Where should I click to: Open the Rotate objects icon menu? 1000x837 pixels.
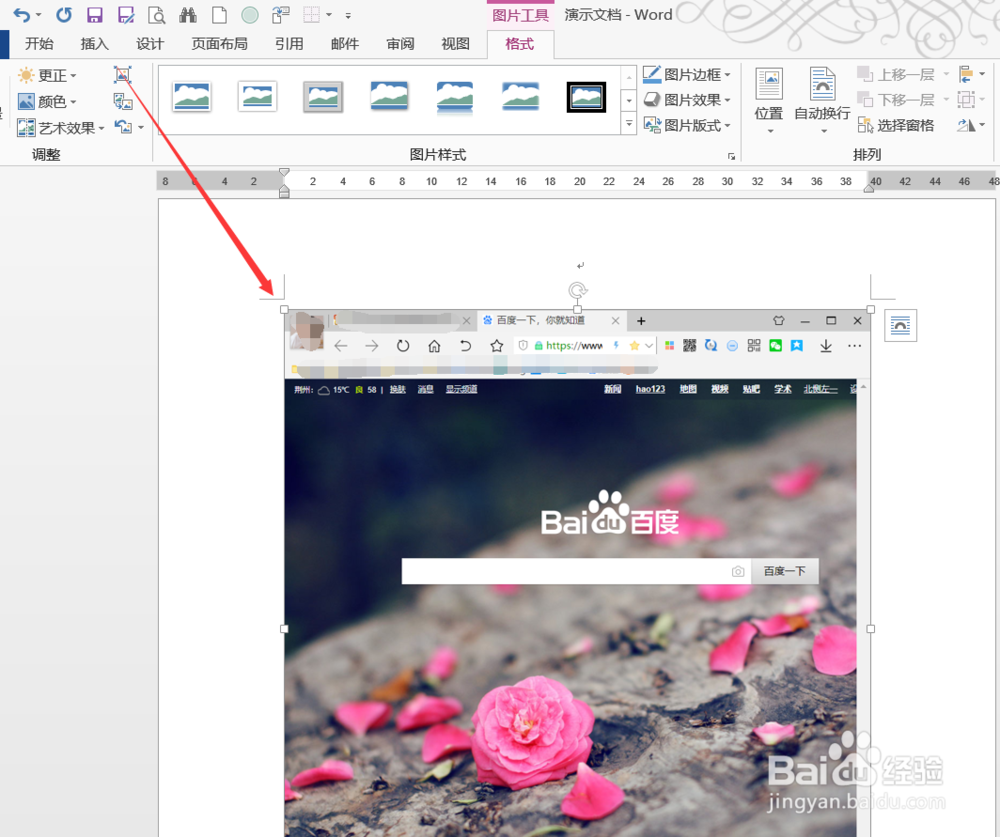tap(971, 125)
